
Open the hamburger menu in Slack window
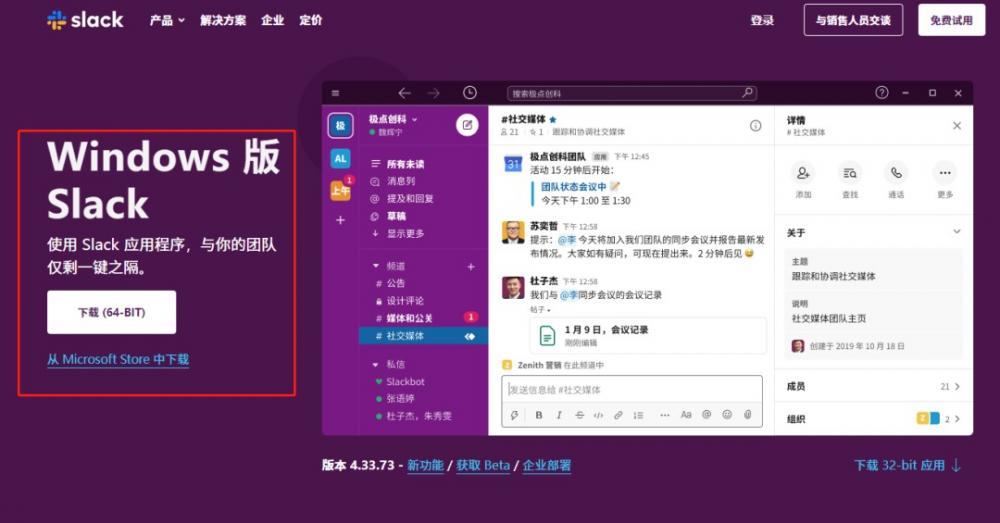[335, 93]
